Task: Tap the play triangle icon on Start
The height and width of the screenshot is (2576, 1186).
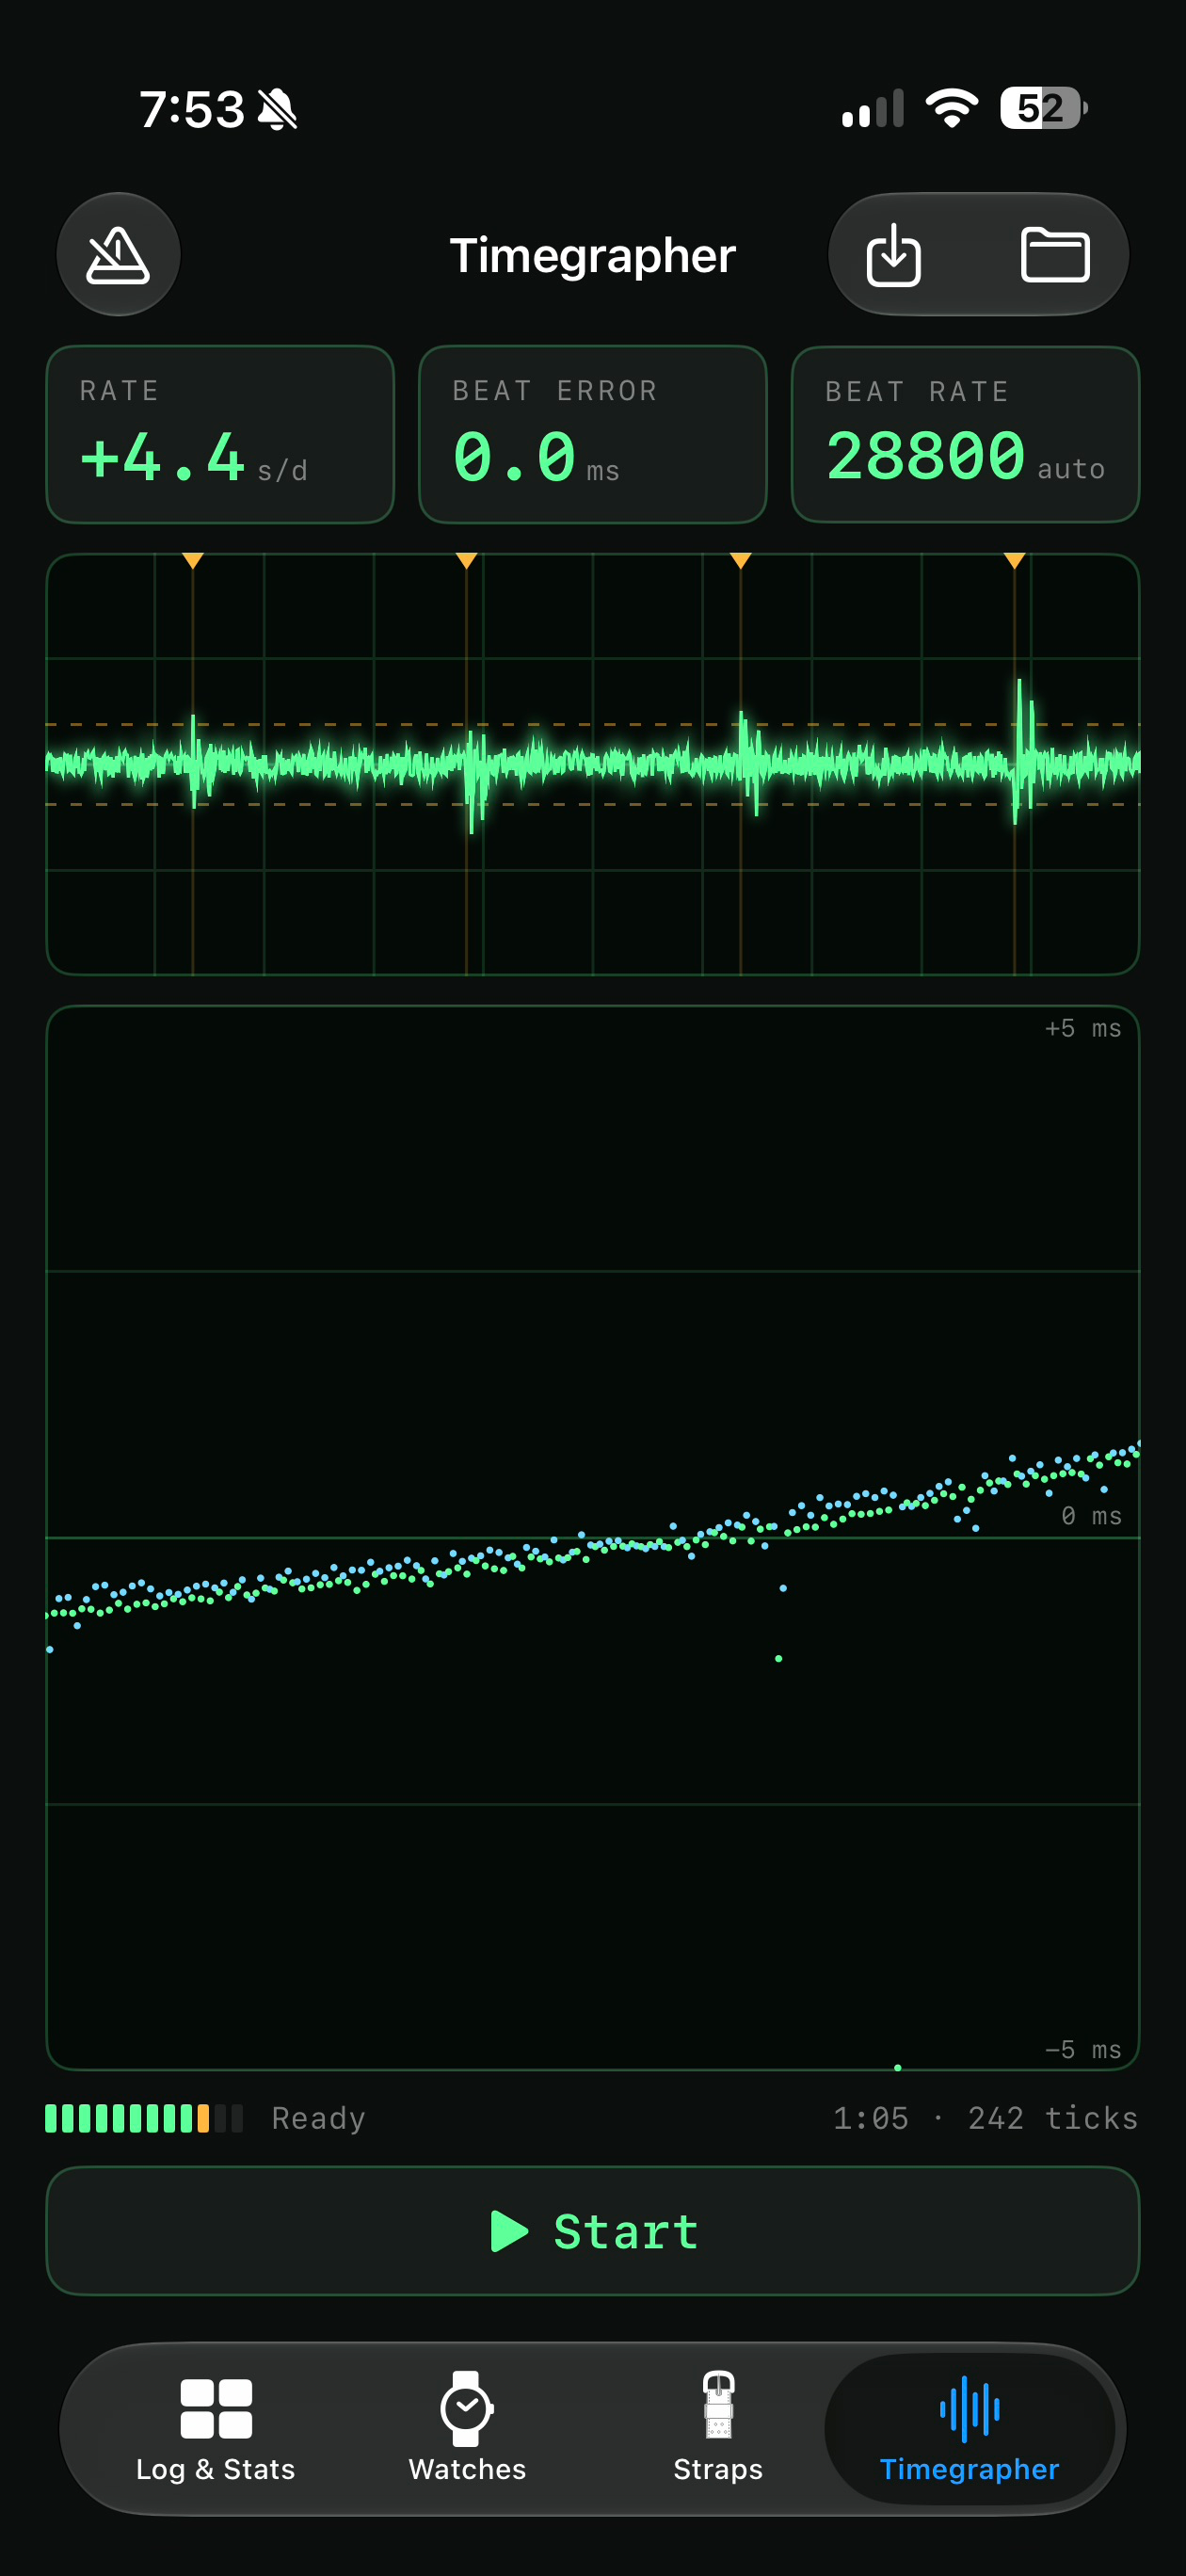Action: 509,2231
